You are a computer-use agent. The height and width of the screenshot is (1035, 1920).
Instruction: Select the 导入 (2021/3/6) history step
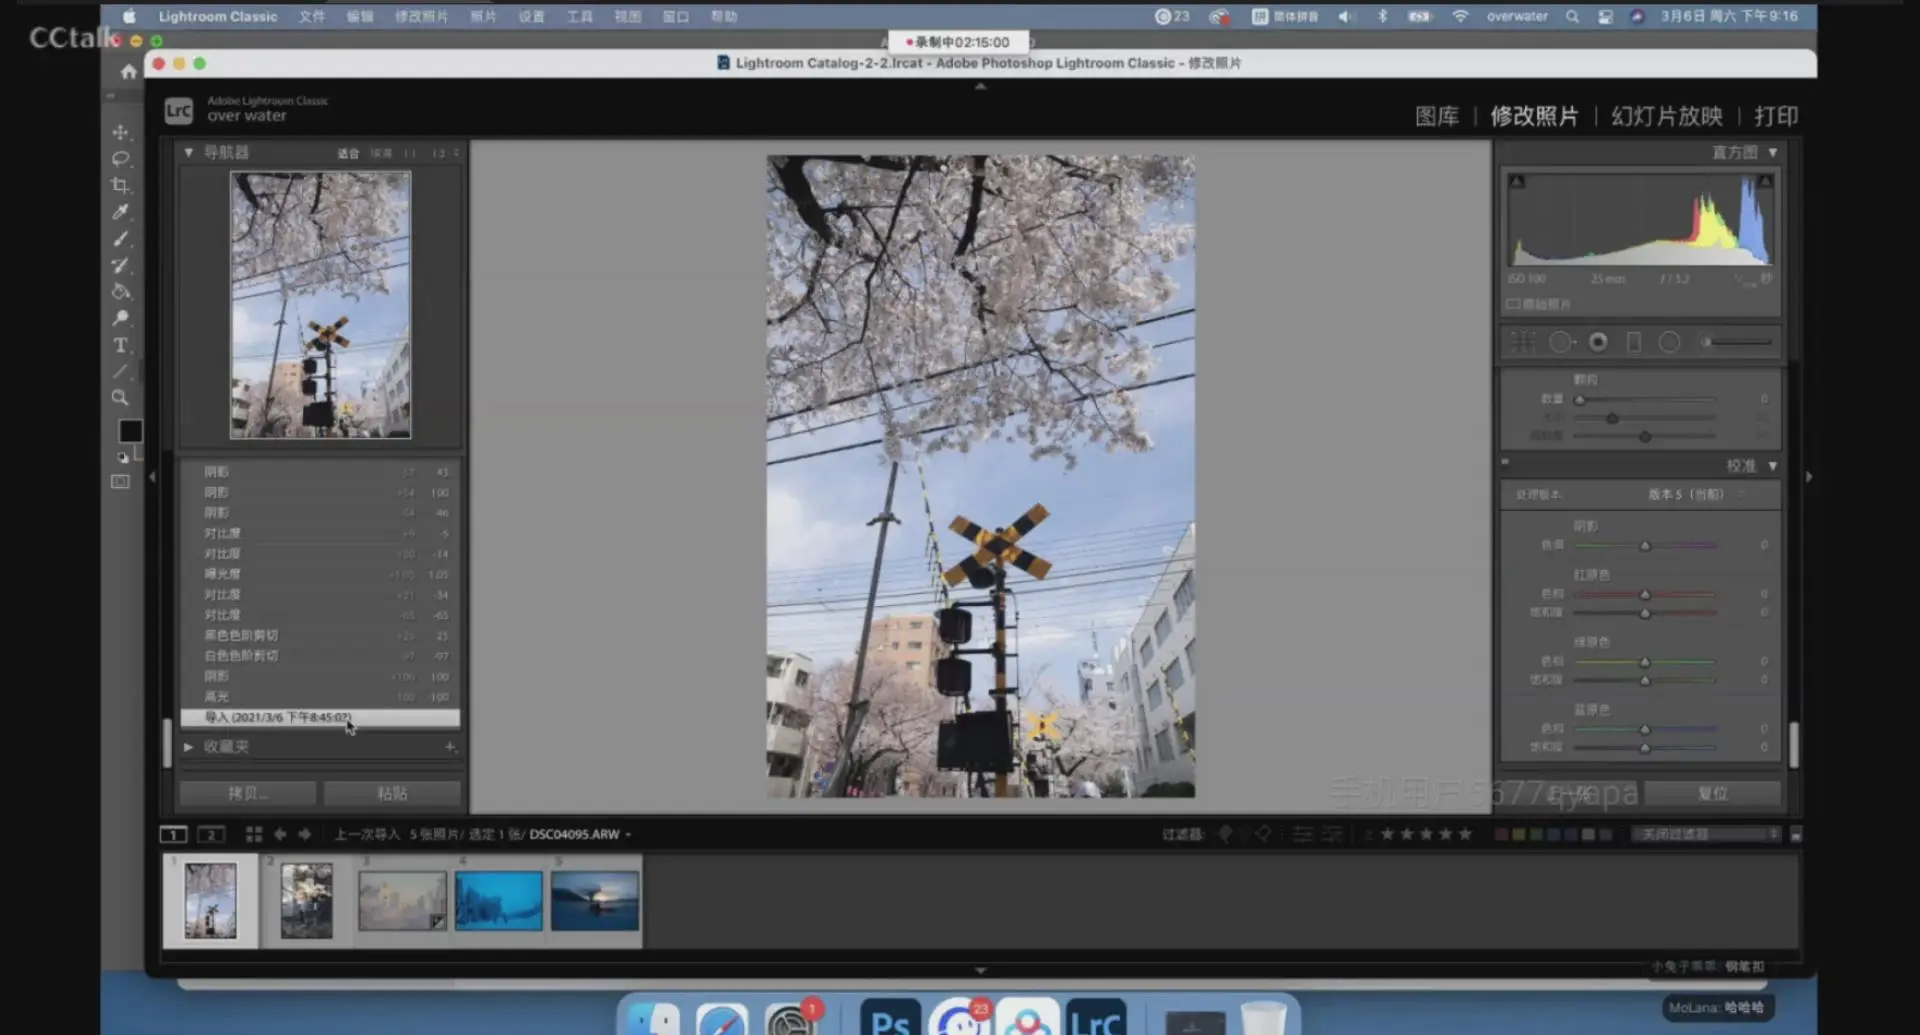pos(320,717)
